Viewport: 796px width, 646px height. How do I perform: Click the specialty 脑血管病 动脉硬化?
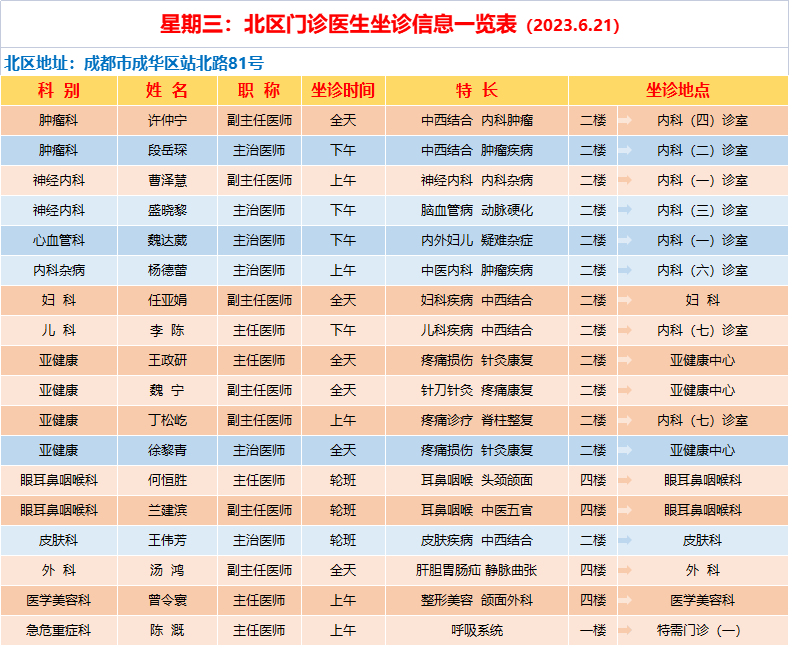(477, 210)
